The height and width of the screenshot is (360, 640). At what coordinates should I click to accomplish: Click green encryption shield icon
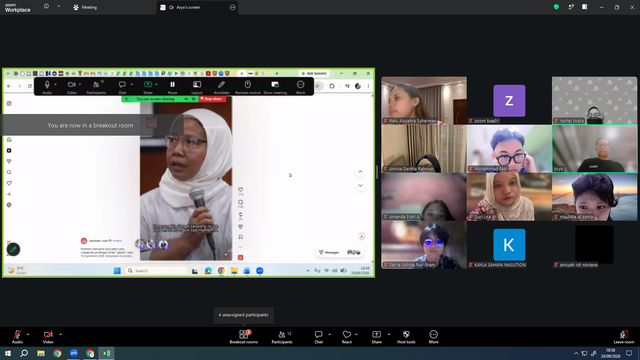[x=556, y=7]
